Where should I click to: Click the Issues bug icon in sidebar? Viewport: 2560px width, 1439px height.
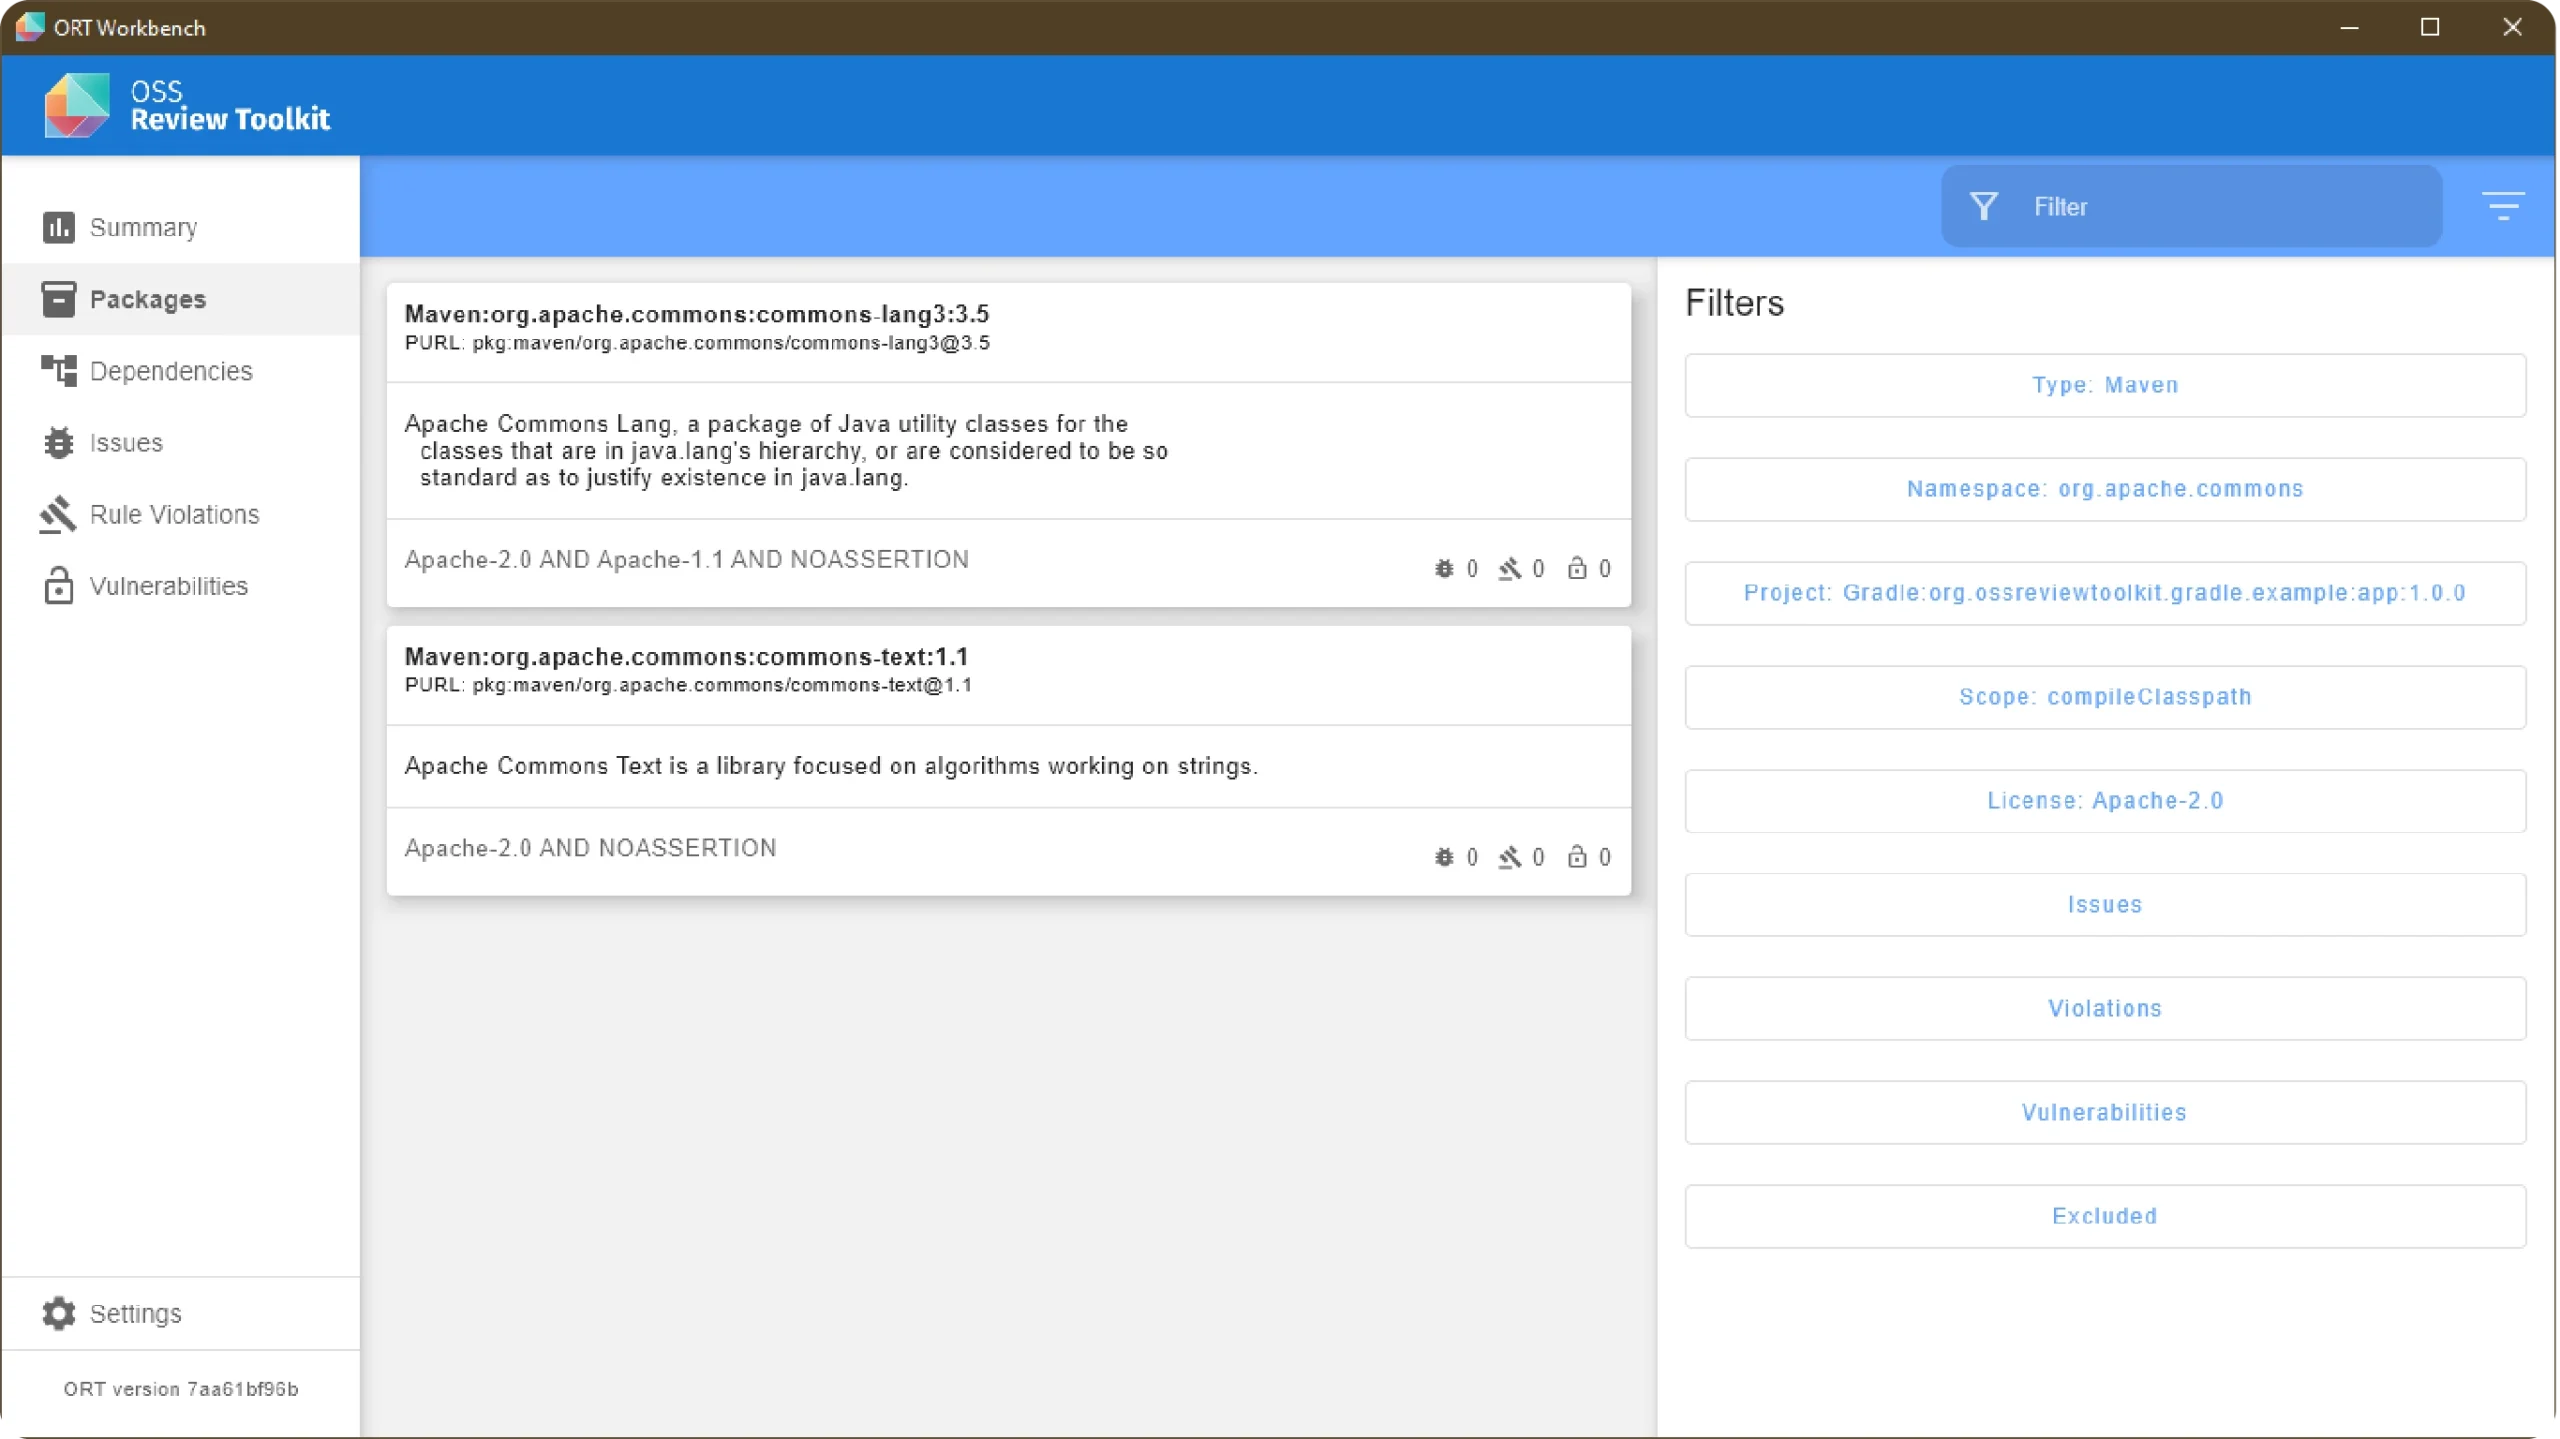(x=58, y=443)
